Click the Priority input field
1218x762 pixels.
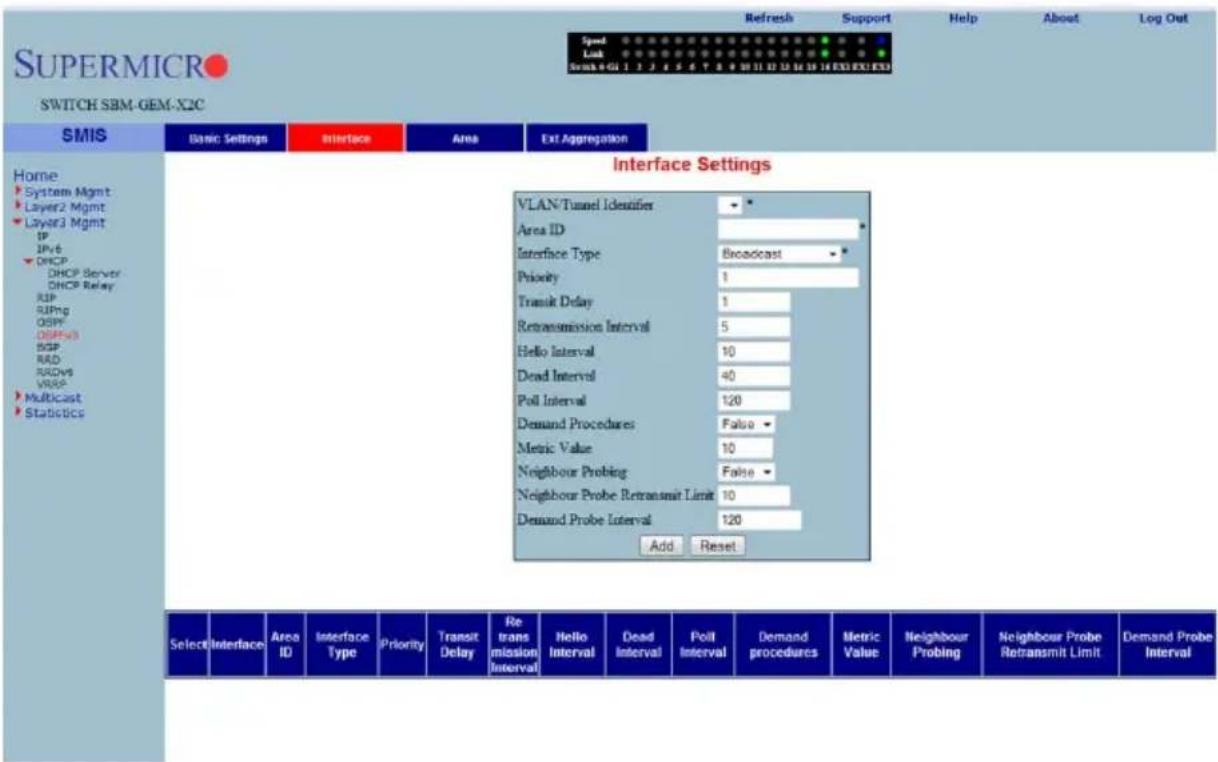788,278
